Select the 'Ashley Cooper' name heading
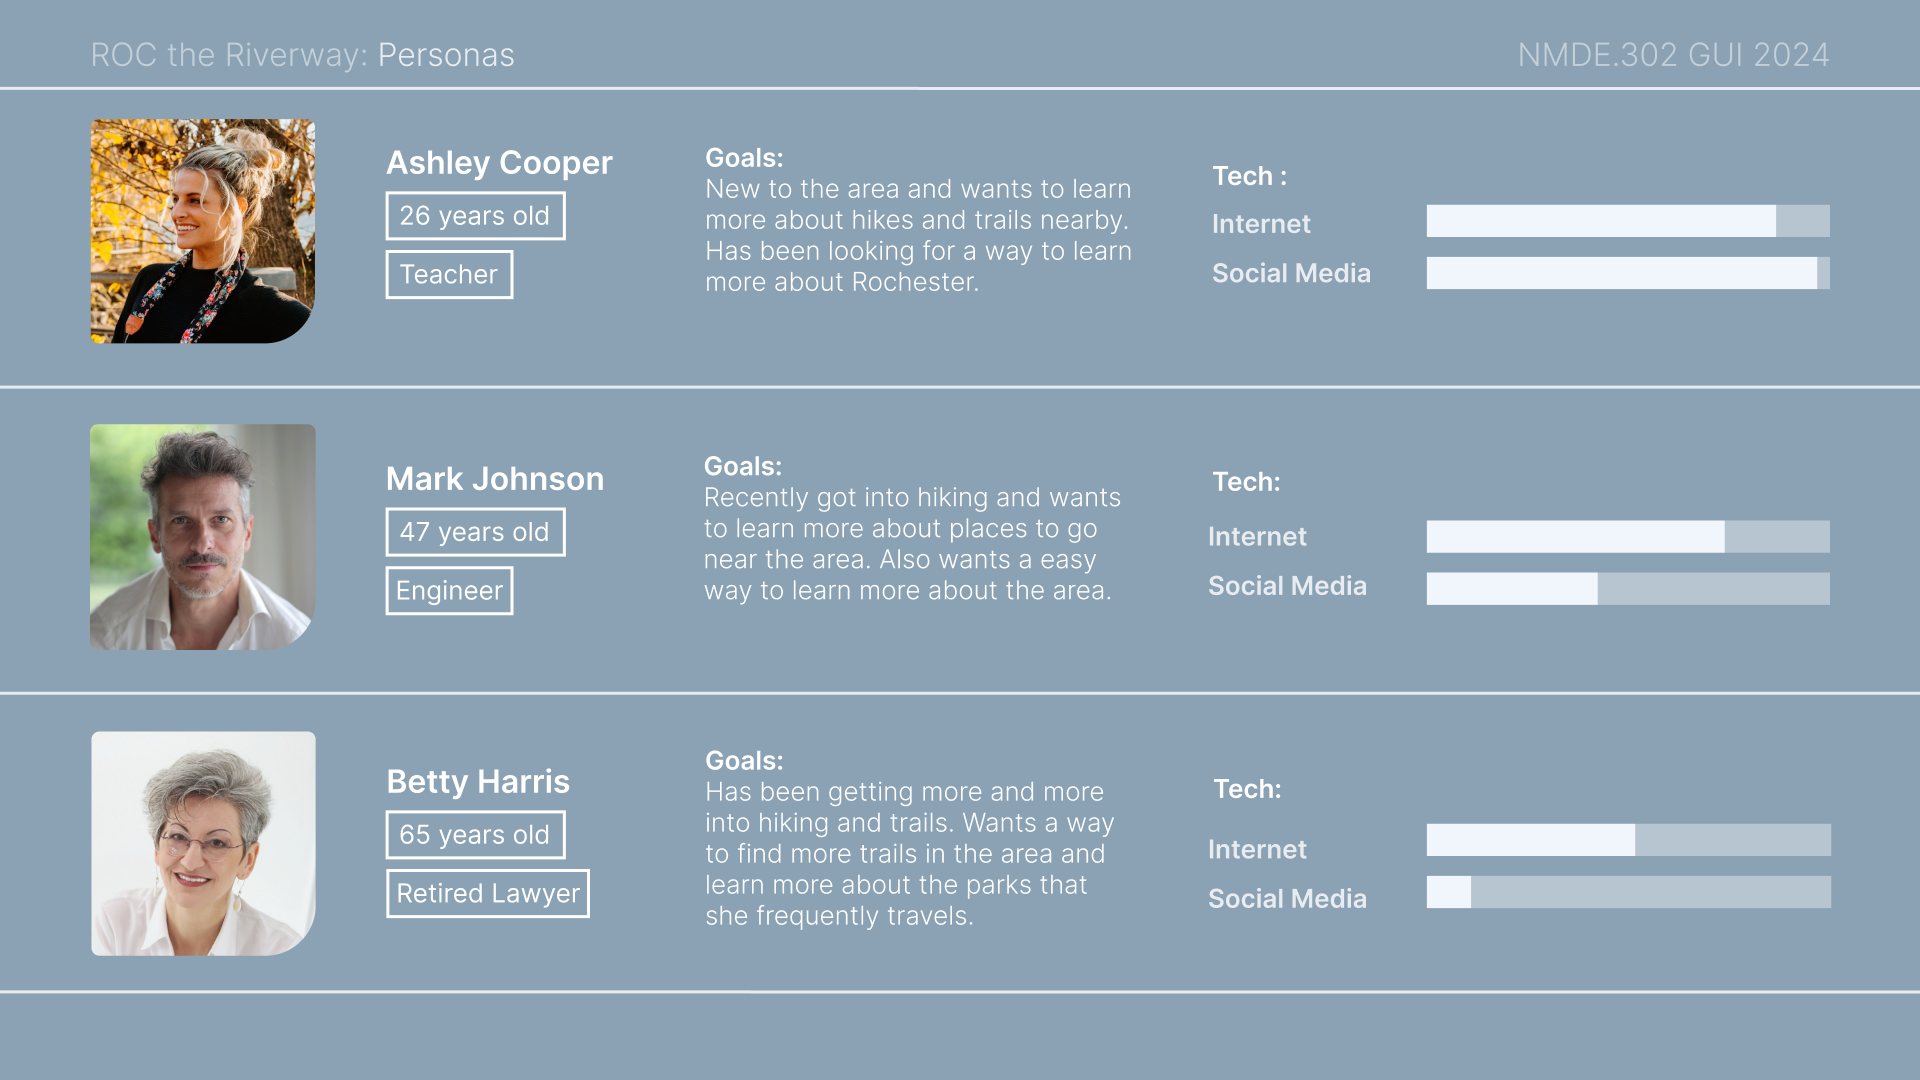Image resolution: width=1920 pixels, height=1080 pixels. click(x=499, y=163)
